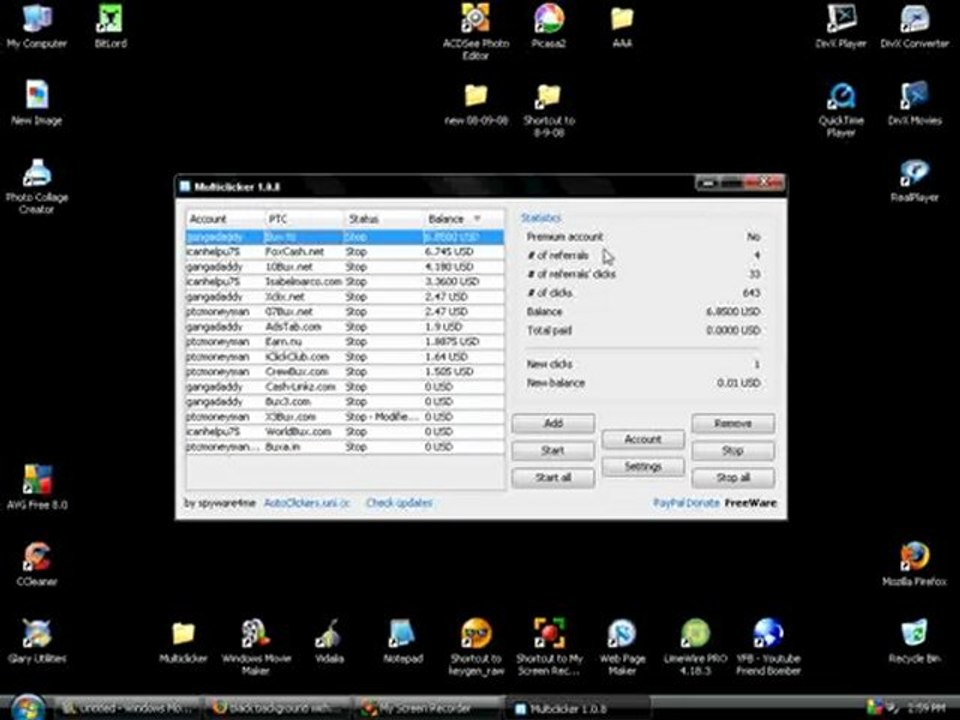The height and width of the screenshot is (720, 960).
Task: Select the WorldBux.com account row
Action: click(x=345, y=432)
